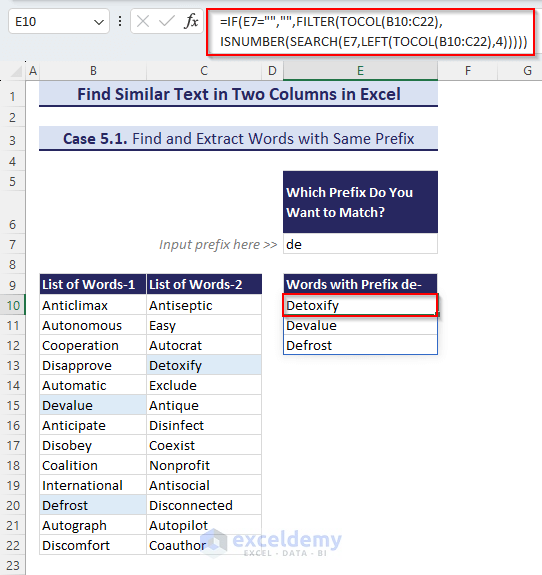Click the Name Box showing E10
542x575 pixels.
59,22
